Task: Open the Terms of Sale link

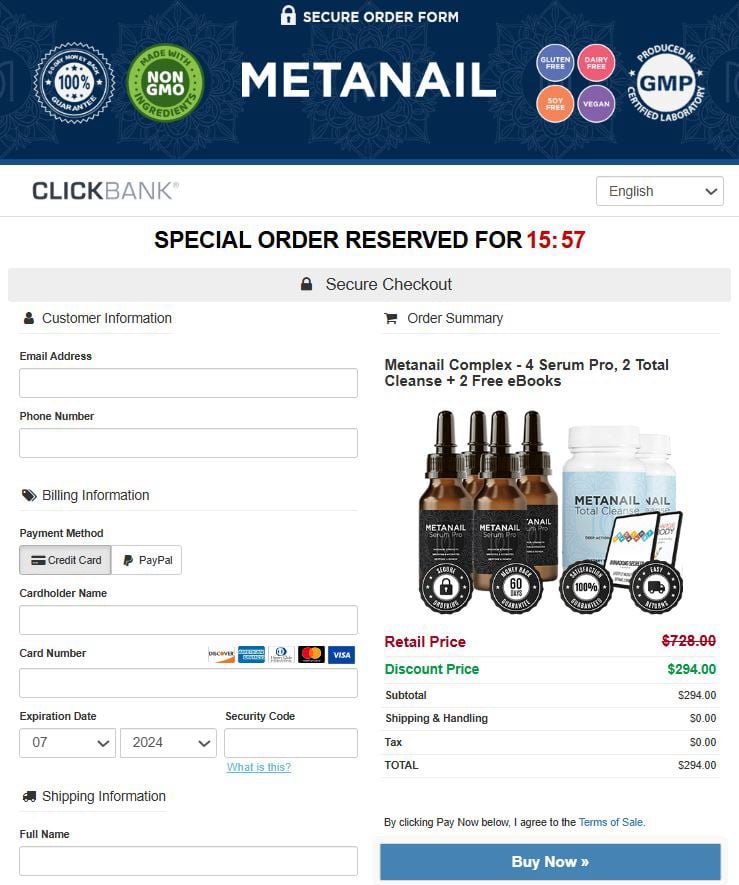Action: [x=611, y=822]
